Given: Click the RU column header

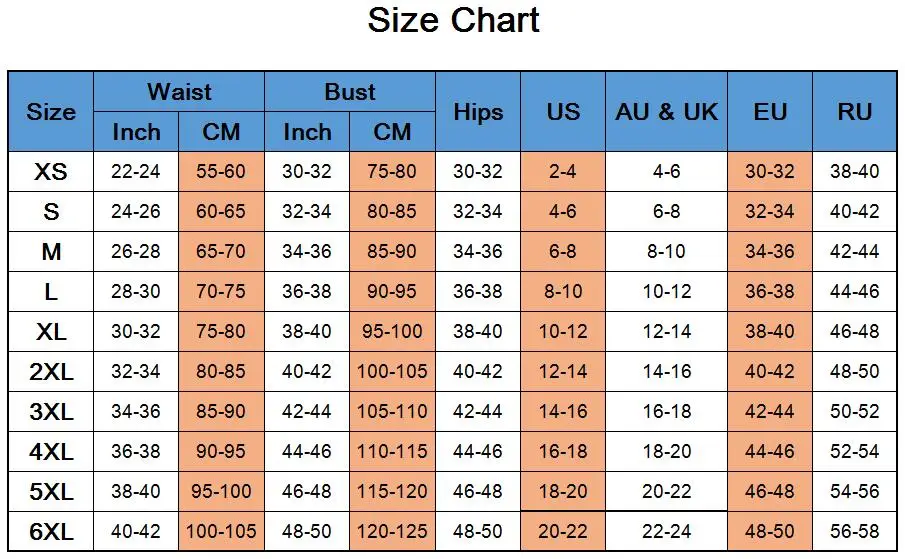Looking at the screenshot, I should pyautogui.click(x=855, y=112).
